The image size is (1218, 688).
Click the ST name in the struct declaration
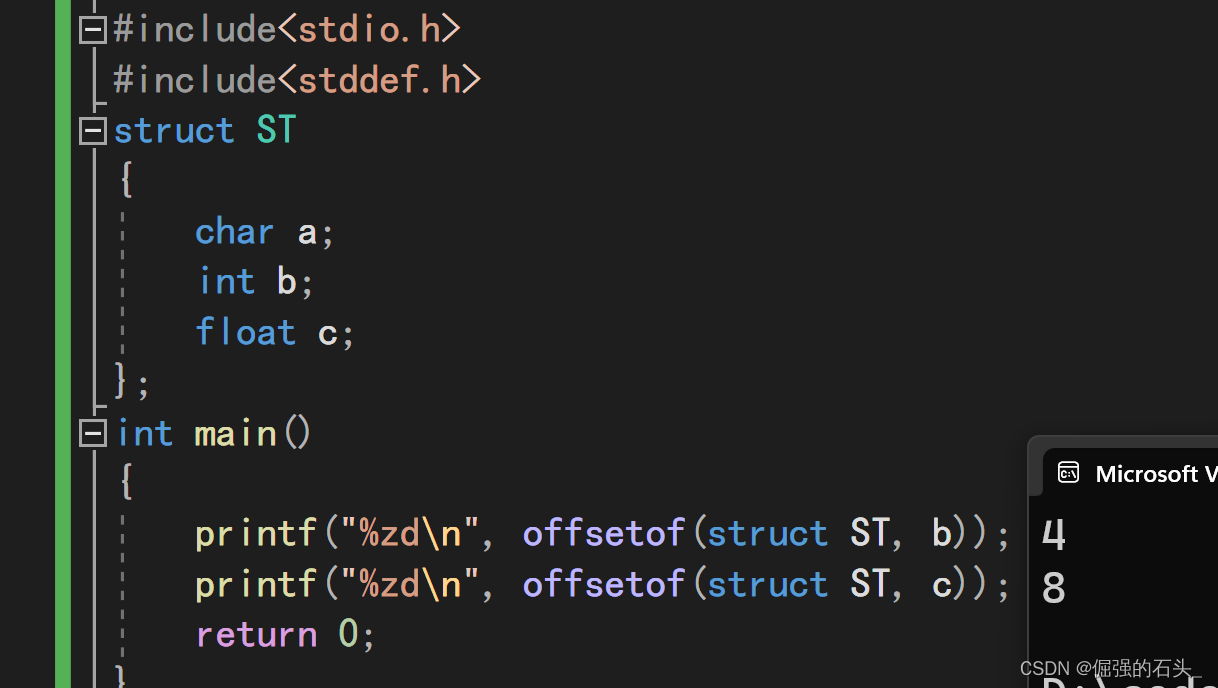pyautogui.click(x=276, y=131)
